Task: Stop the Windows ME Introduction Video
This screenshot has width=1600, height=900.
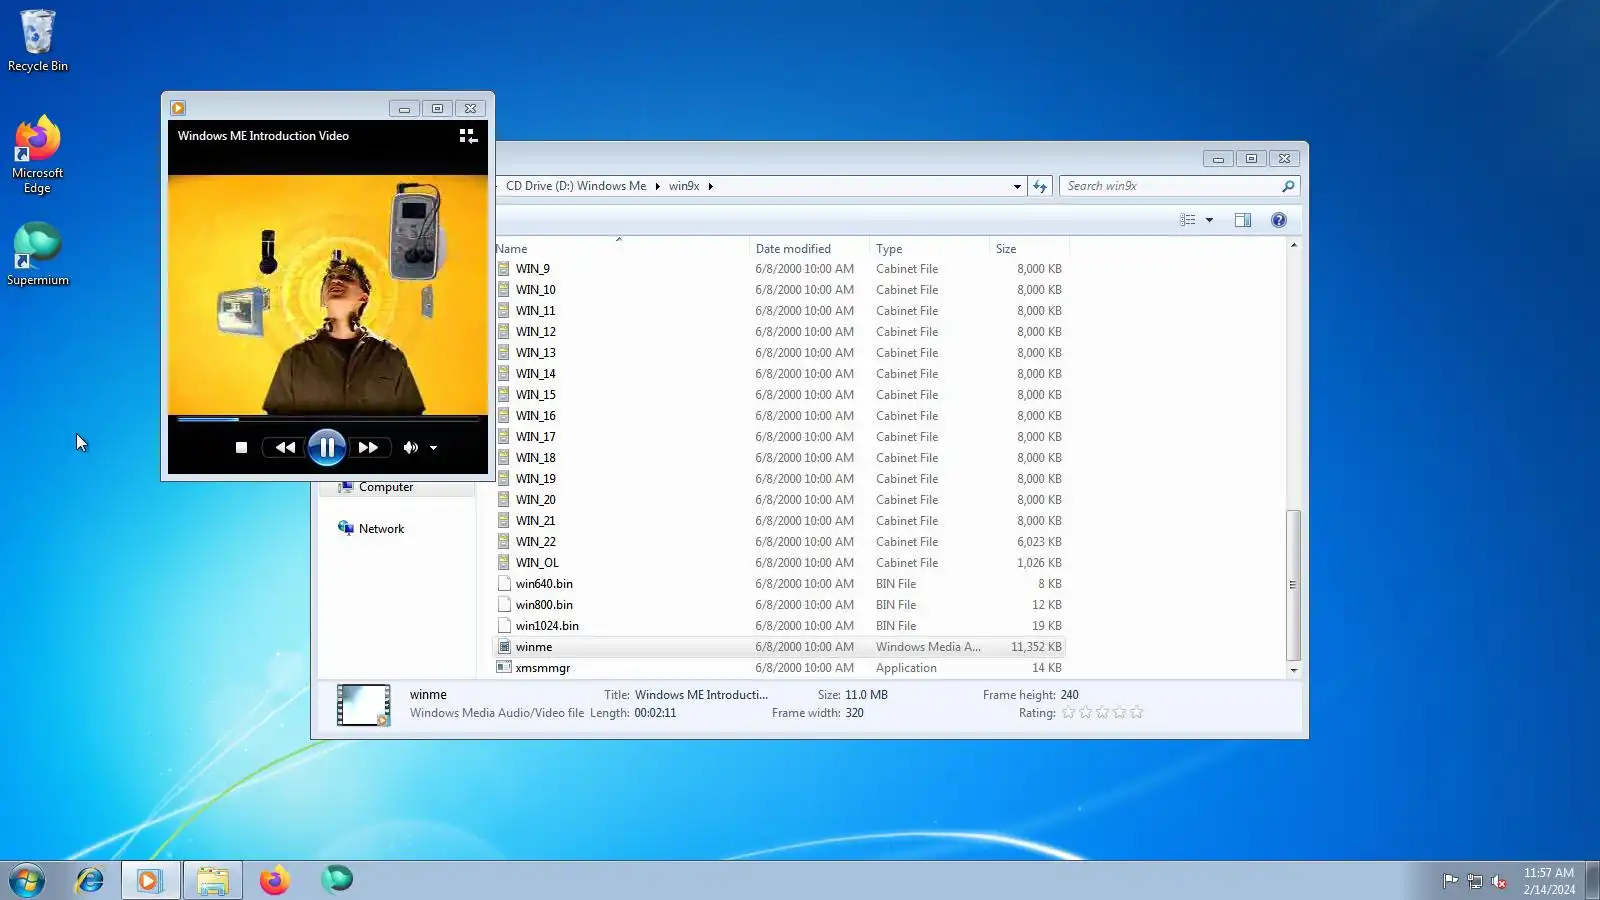Action: pyautogui.click(x=241, y=448)
